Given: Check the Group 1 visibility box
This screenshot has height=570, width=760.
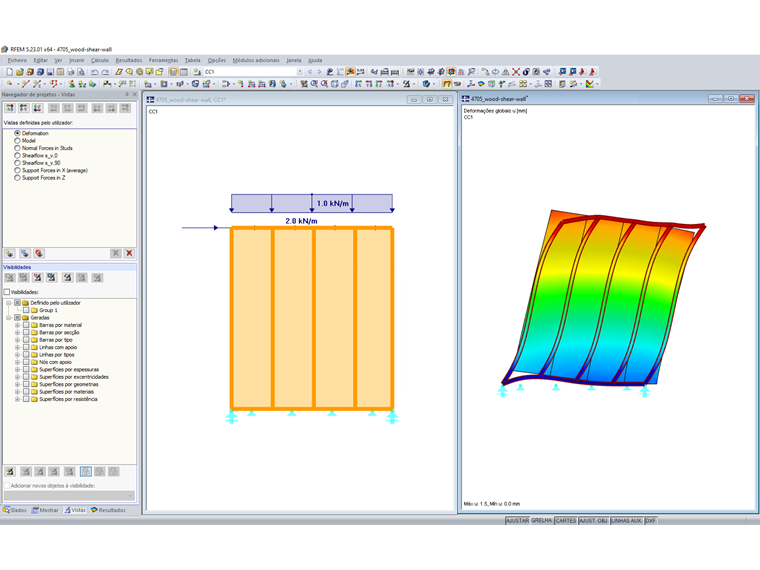Looking at the screenshot, I should 26,310.
